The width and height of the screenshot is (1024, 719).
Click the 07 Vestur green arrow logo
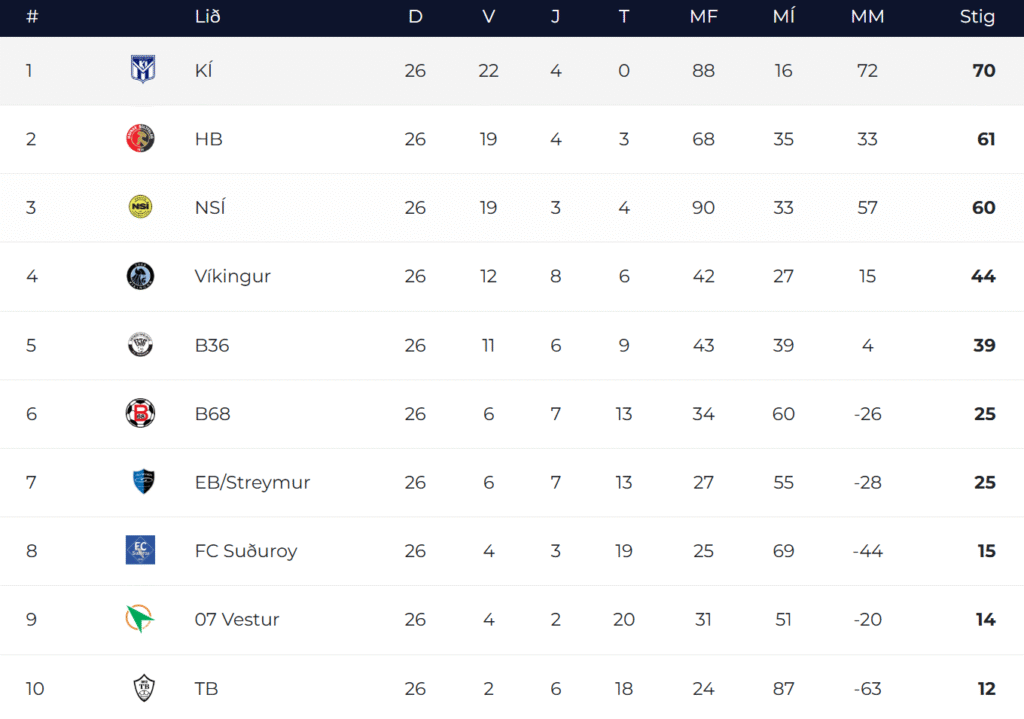140,619
